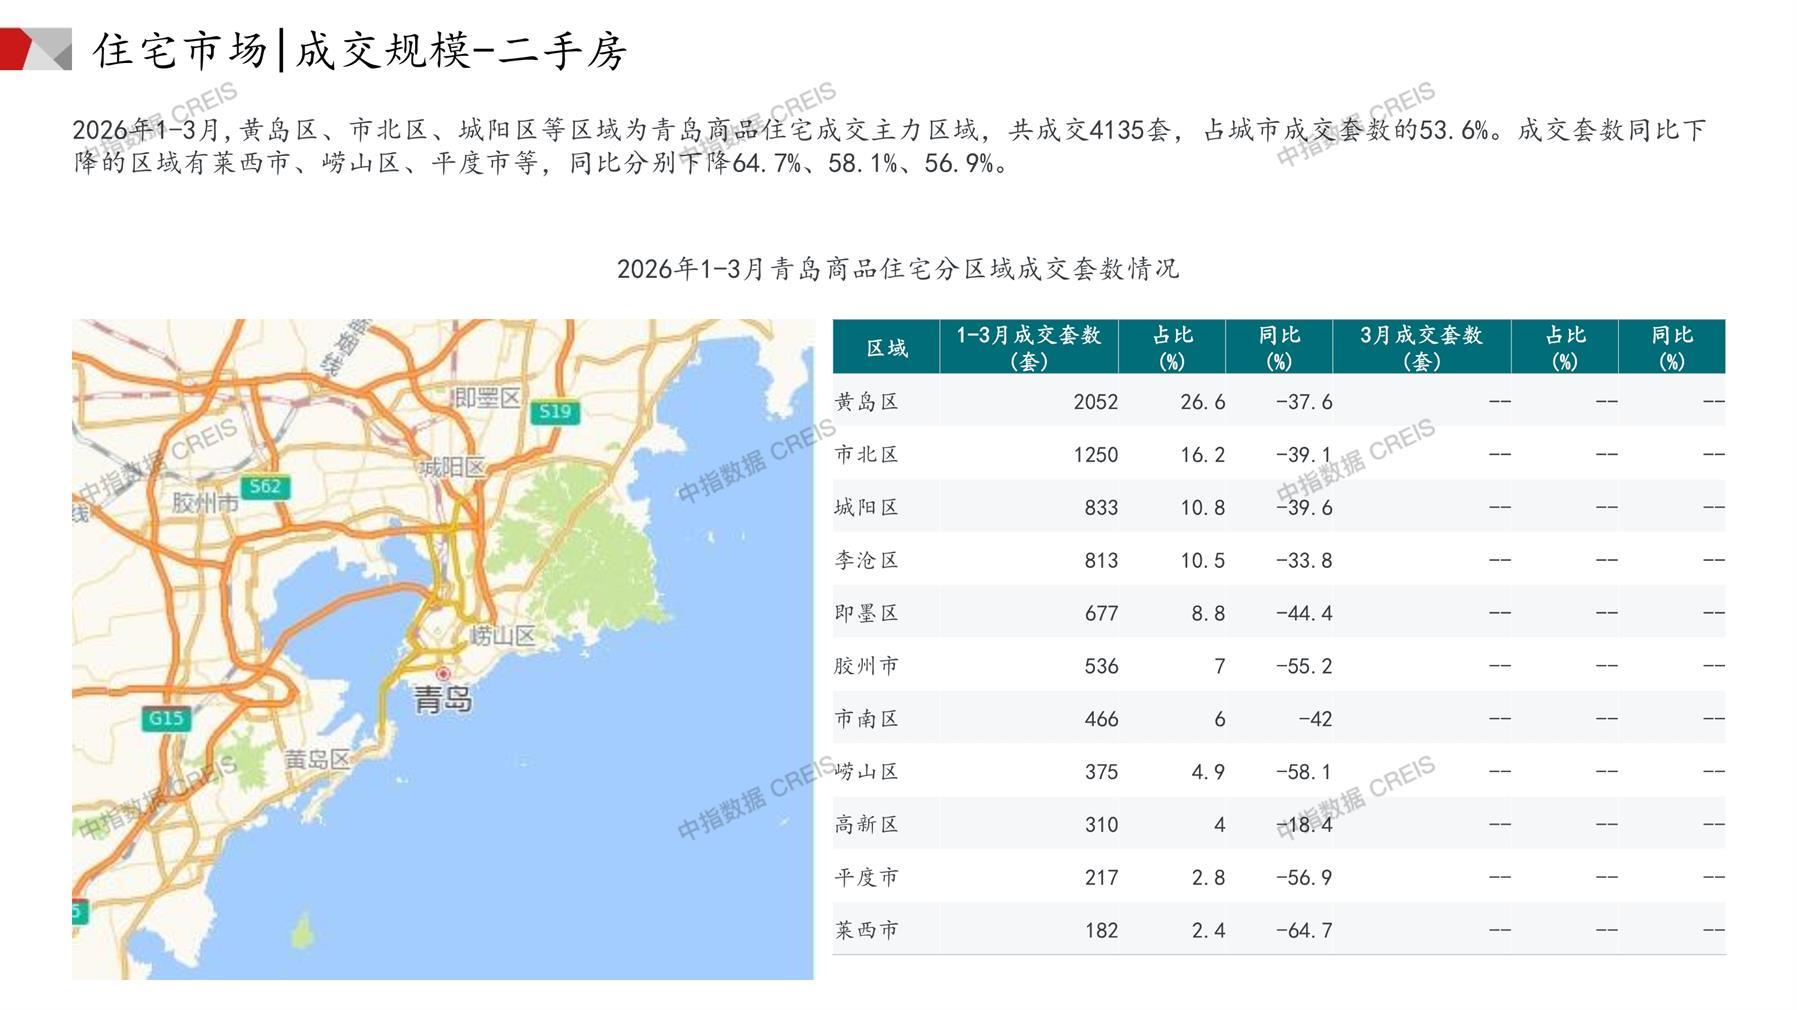Click the red logo icon beside the title
This screenshot has height=1010, width=1797.
(30, 49)
